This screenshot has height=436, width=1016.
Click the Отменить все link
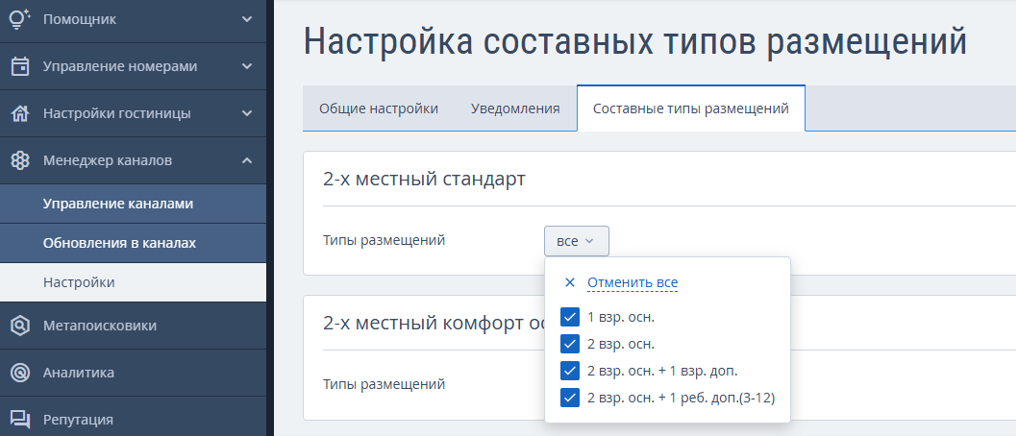[632, 282]
